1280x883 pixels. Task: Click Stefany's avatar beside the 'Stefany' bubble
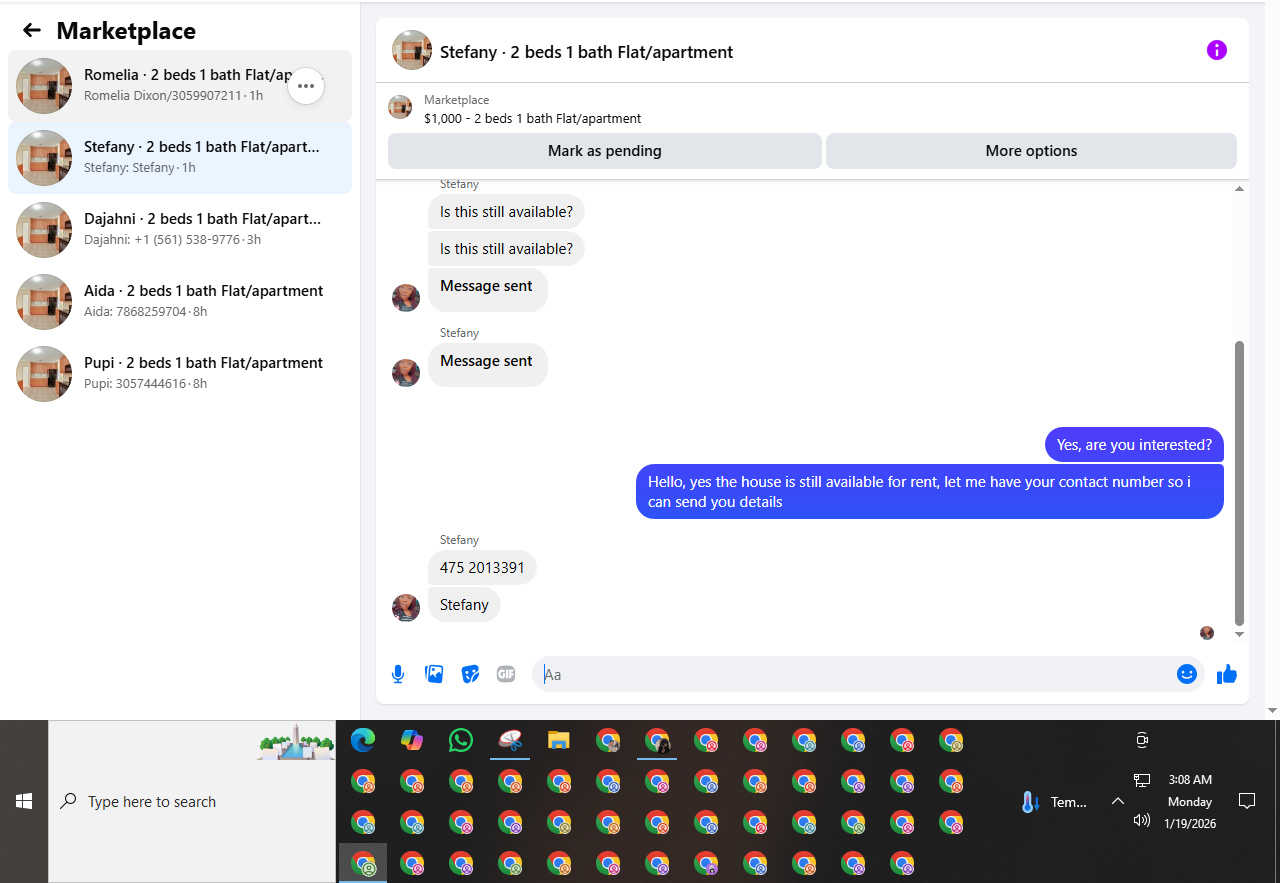pyautogui.click(x=406, y=607)
